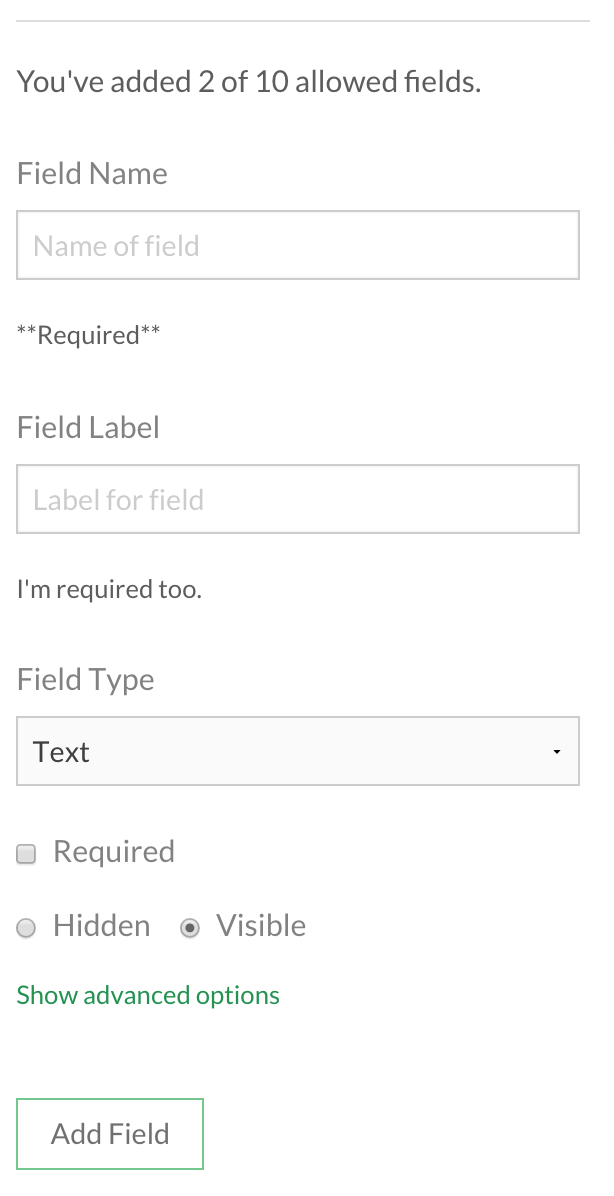
Task: Click the "Label for field" placeholder text
Action: click(x=118, y=500)
